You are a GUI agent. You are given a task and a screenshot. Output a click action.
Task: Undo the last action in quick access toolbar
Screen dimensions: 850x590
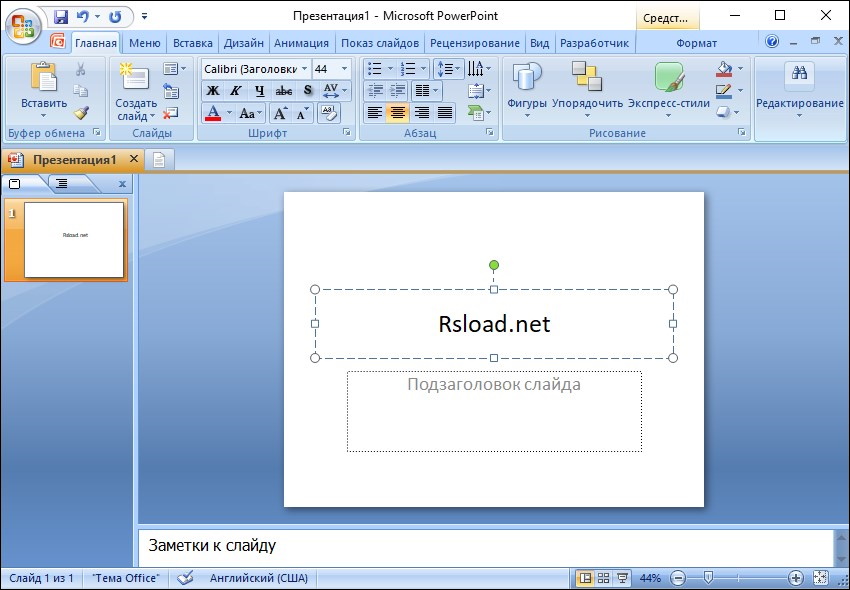(x=82, y=16)
